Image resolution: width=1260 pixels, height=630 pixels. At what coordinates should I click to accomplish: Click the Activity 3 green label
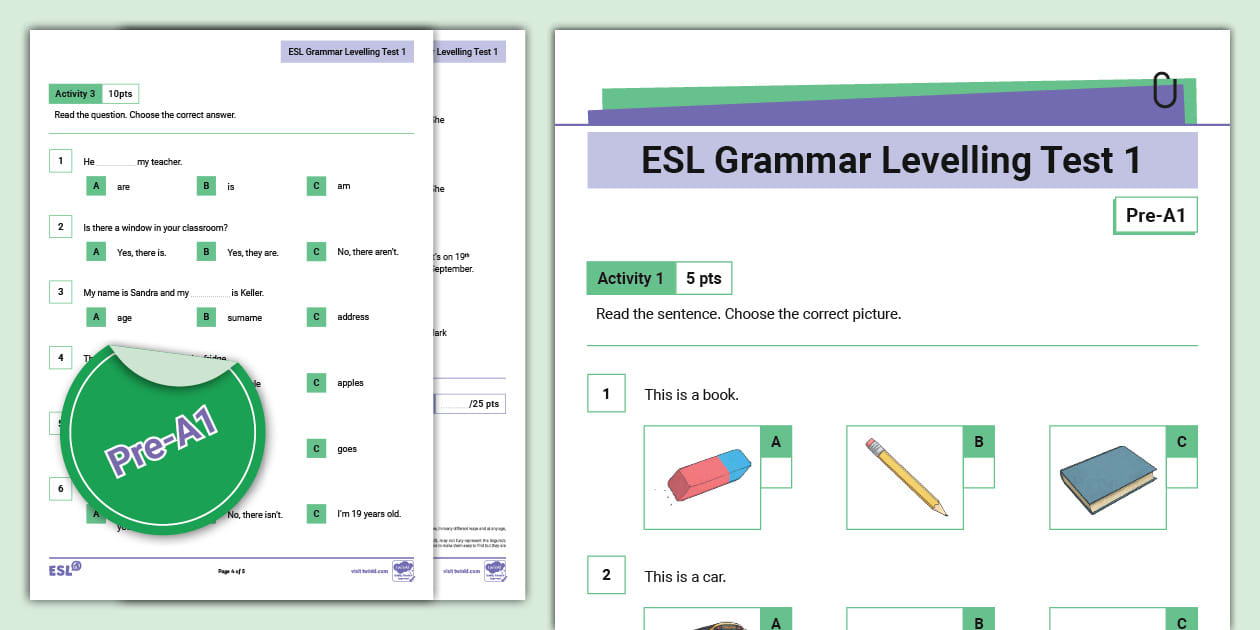[75, 94]
